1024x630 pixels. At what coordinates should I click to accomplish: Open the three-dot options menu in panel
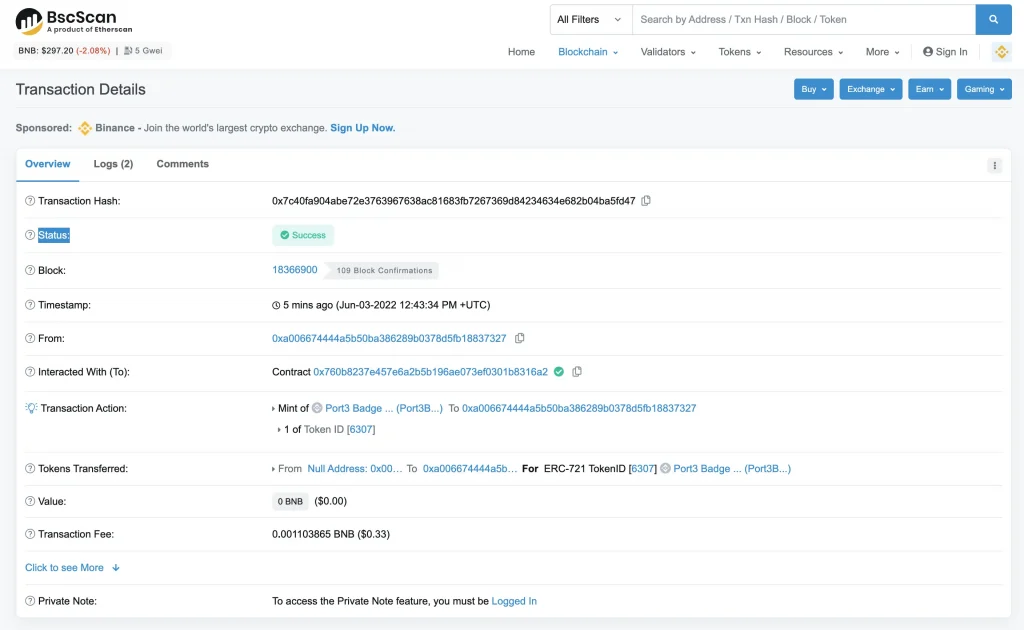point(994,166)
